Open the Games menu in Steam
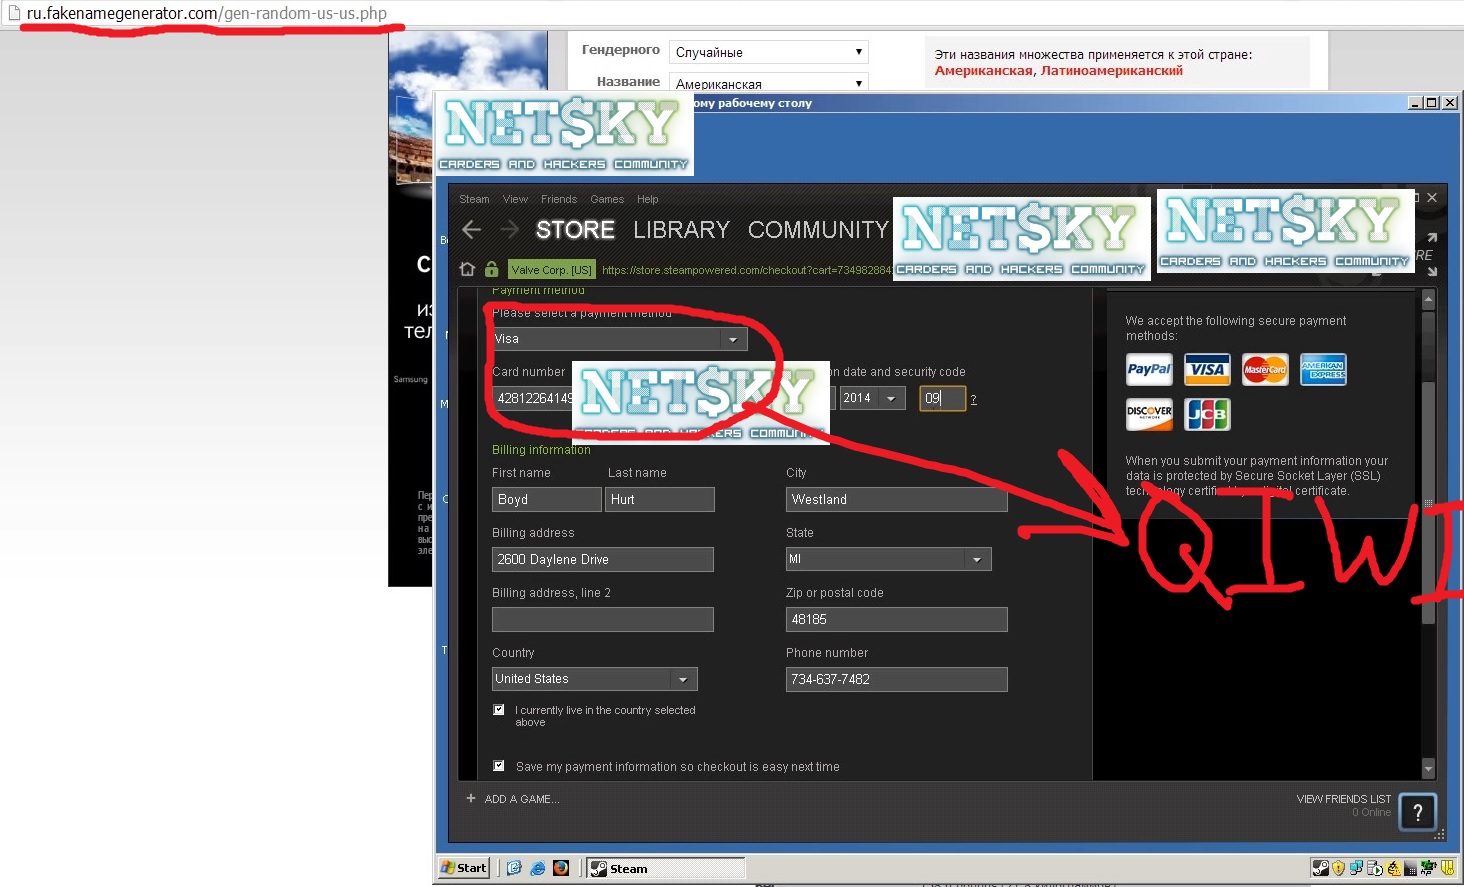This screenshot has width=1464, height=887. (607, 199)
